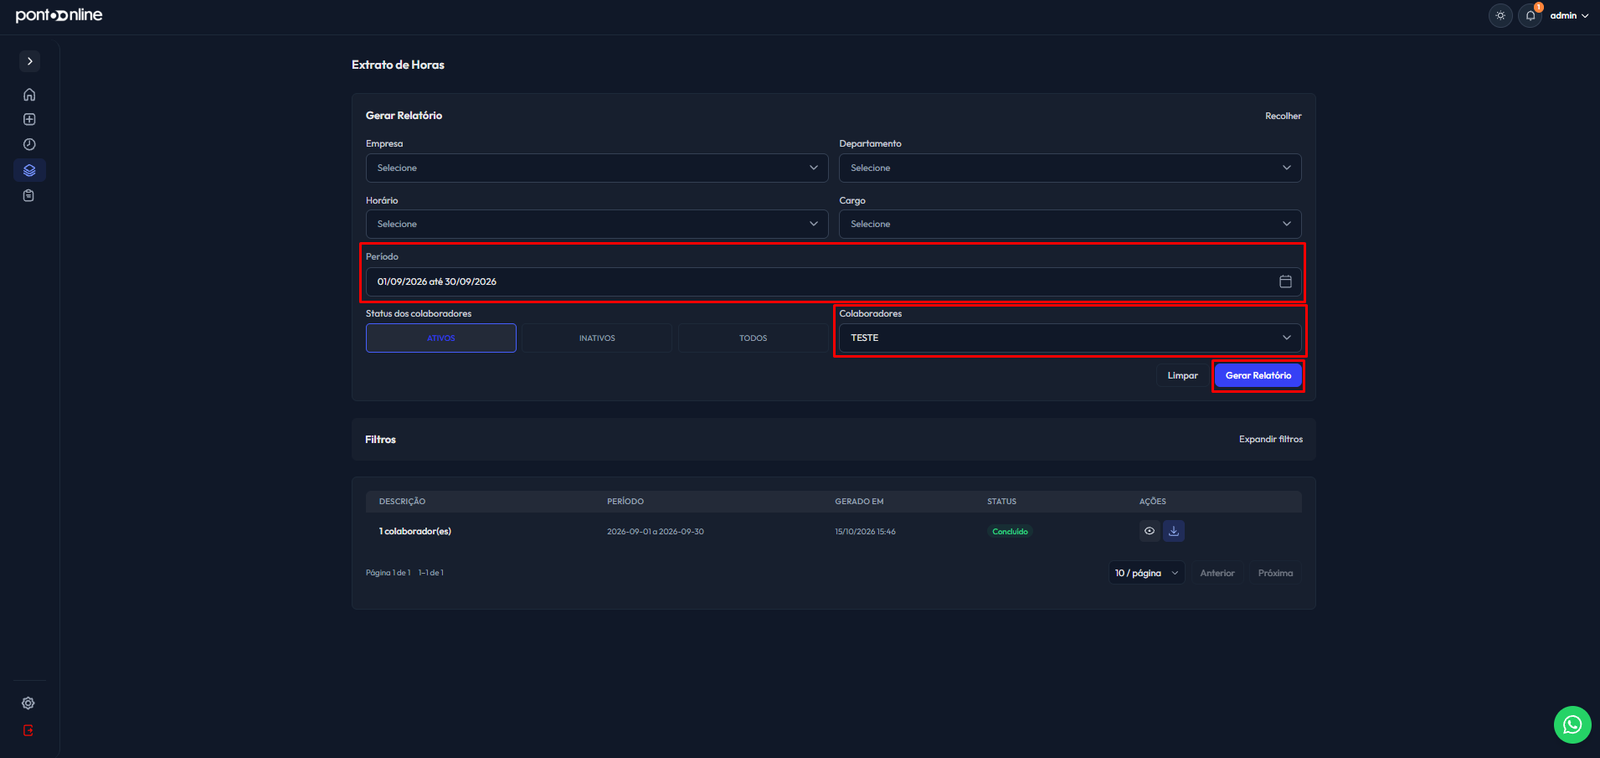Open the WhatsApp chat button
The width and height of the screenshot is (1600, 758).
click(1572, 725)
